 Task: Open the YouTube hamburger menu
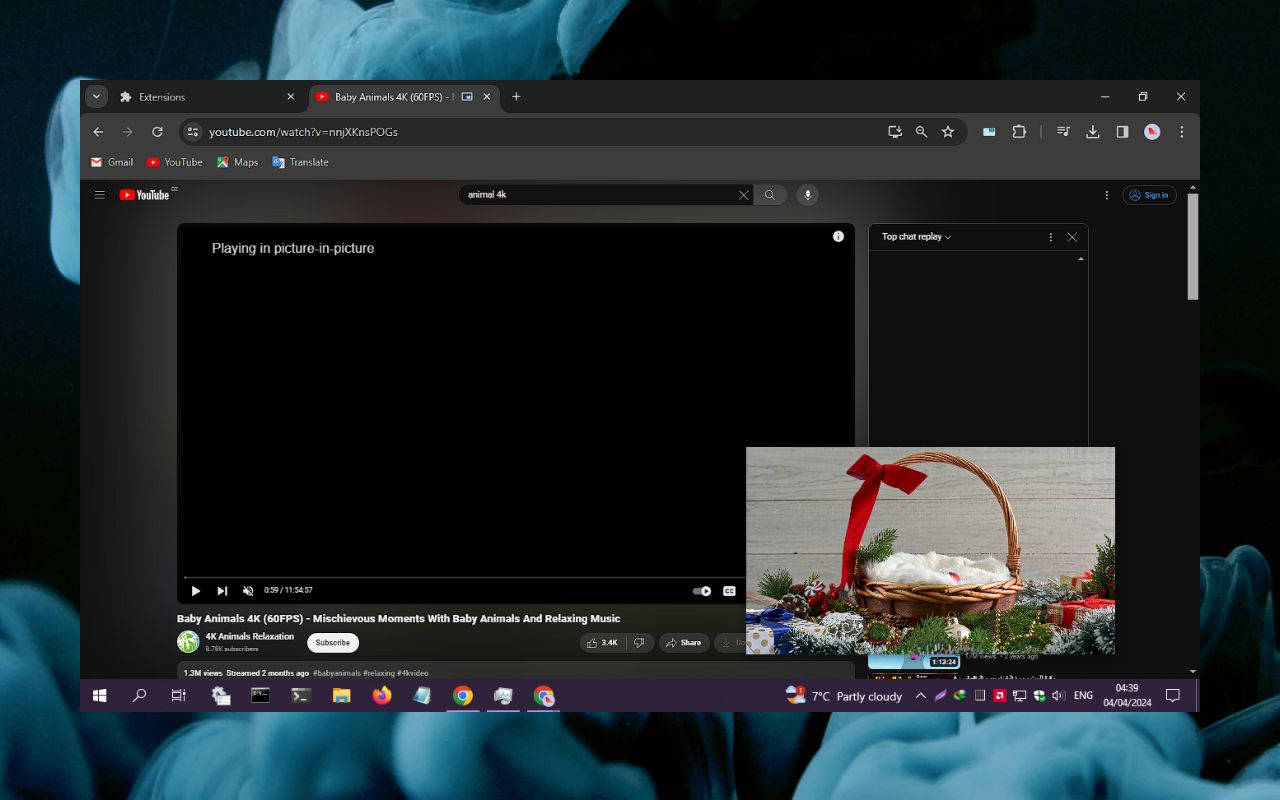point(100,194)
